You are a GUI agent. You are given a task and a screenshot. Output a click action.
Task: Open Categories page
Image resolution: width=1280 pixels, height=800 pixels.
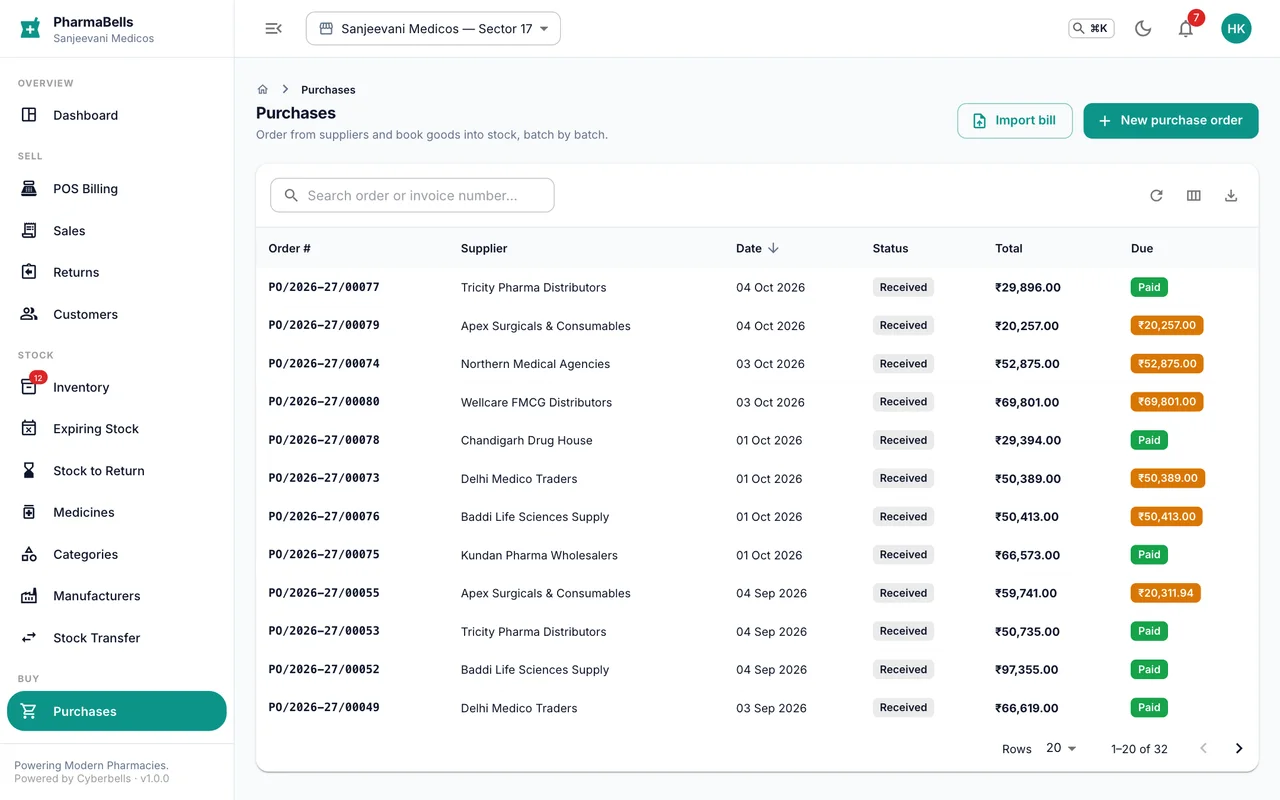[117, 554]
